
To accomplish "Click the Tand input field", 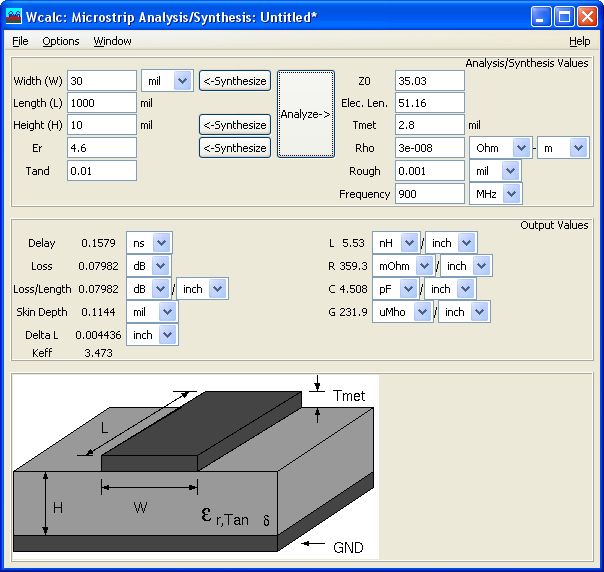I will click(x=101, y=171).
